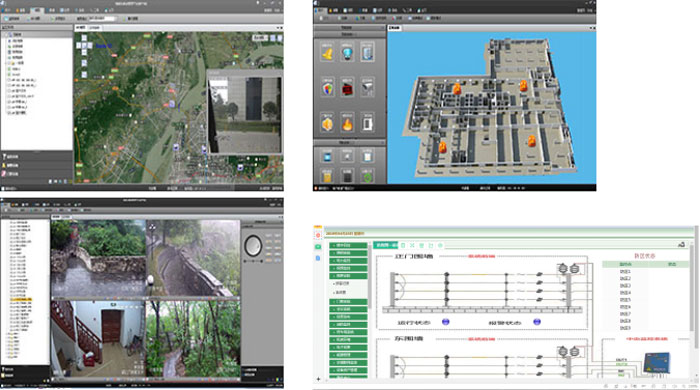Adjust the satellite map zoom slider
The image size is (700, 390).
click(84, 69)
